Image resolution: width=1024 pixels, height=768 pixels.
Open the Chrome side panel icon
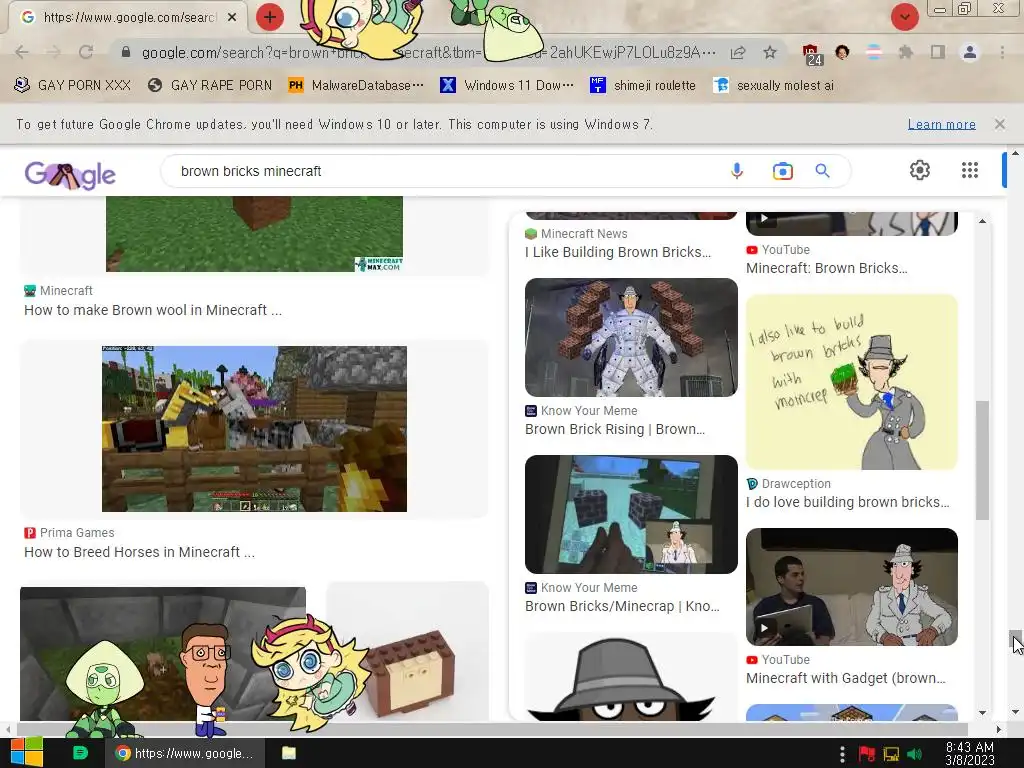[x=938, y=52]
